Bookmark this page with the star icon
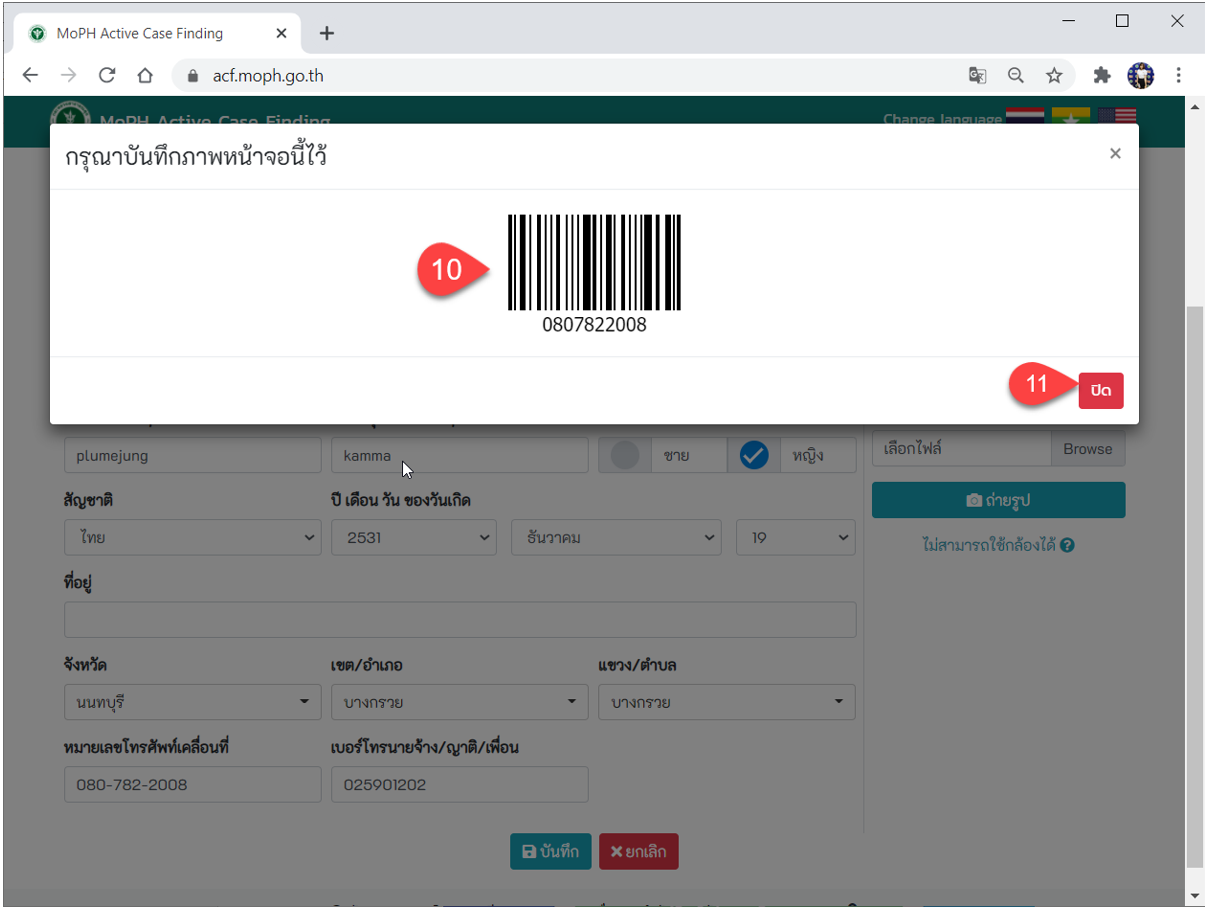The width and height of the screenshot is (1205, 909). [x=1054, y=75]
